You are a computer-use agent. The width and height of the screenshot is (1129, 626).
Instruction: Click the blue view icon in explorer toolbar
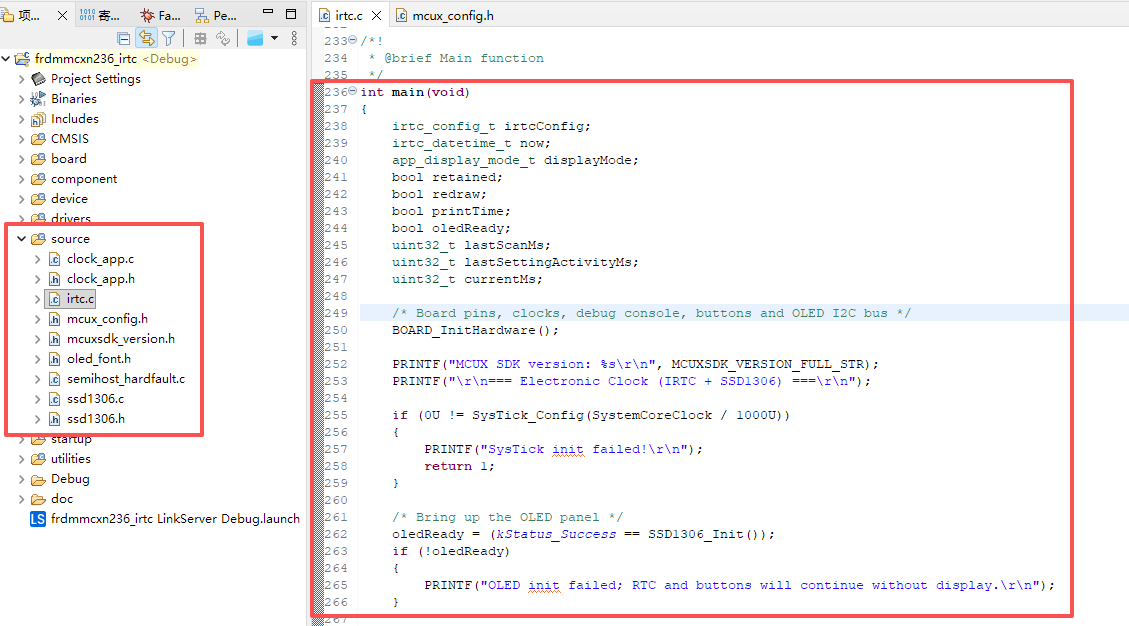click(x=255, y=38)
